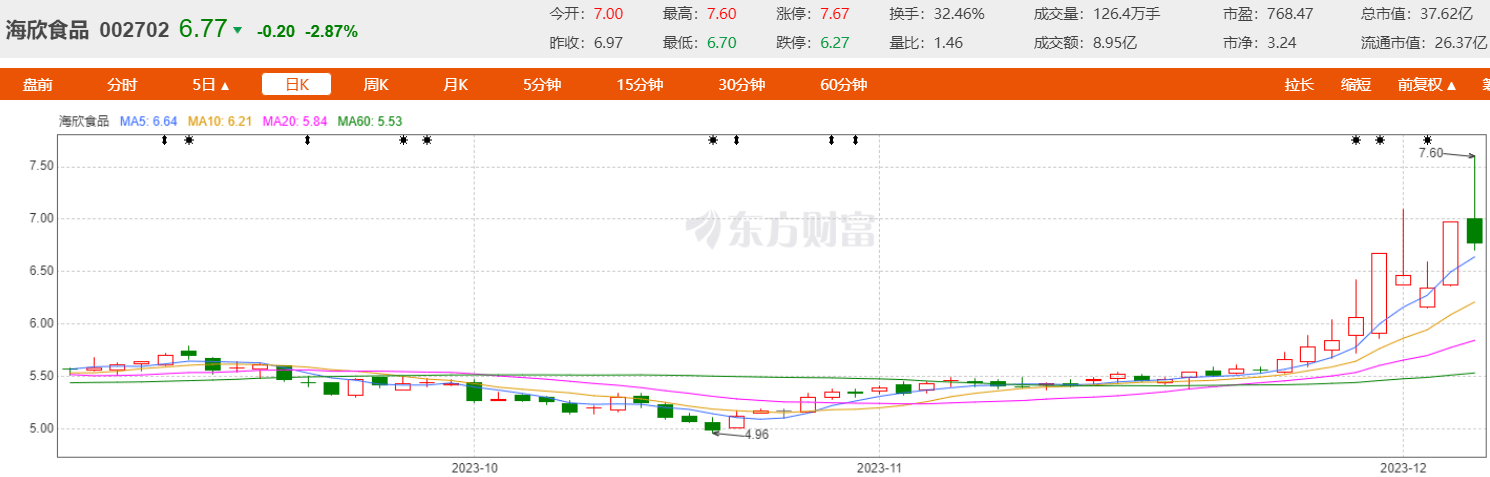Click the stock code 002702
1490x477 pixels.
[135, 30]
